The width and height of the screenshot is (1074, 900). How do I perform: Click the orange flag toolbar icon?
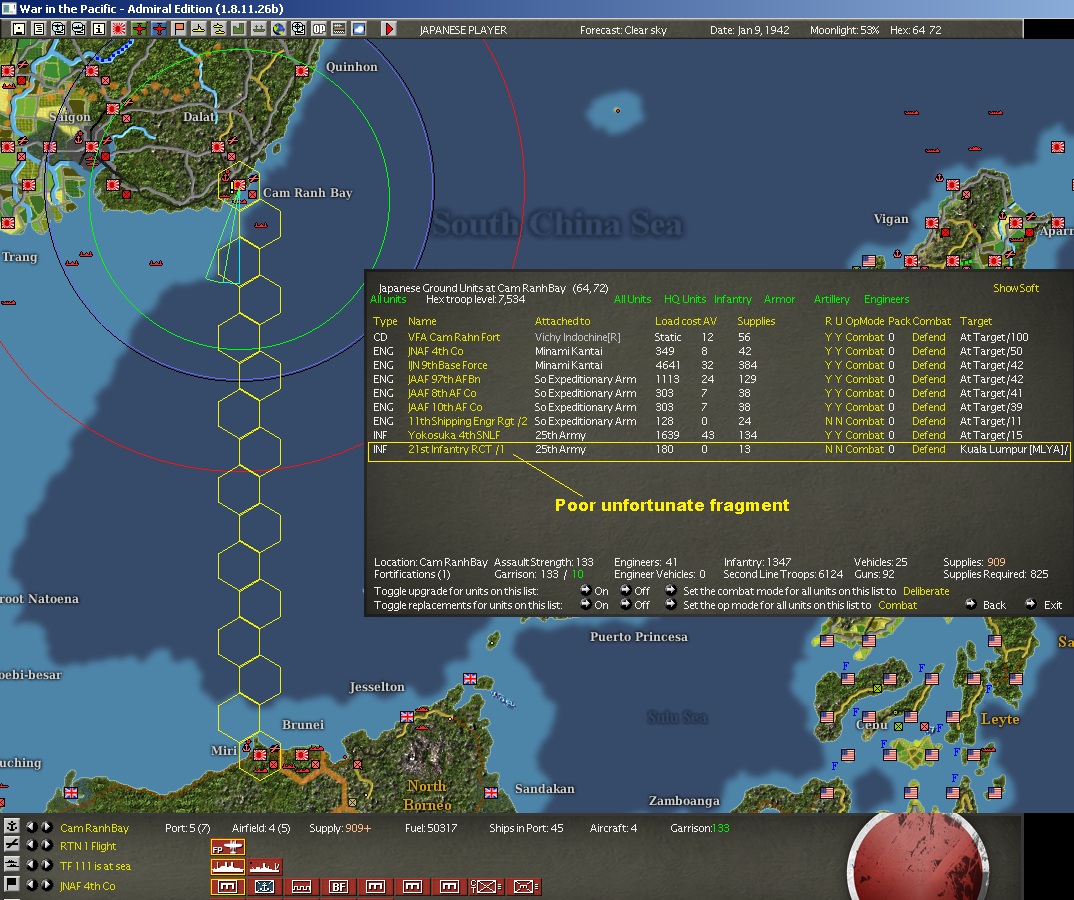point(179,29)
